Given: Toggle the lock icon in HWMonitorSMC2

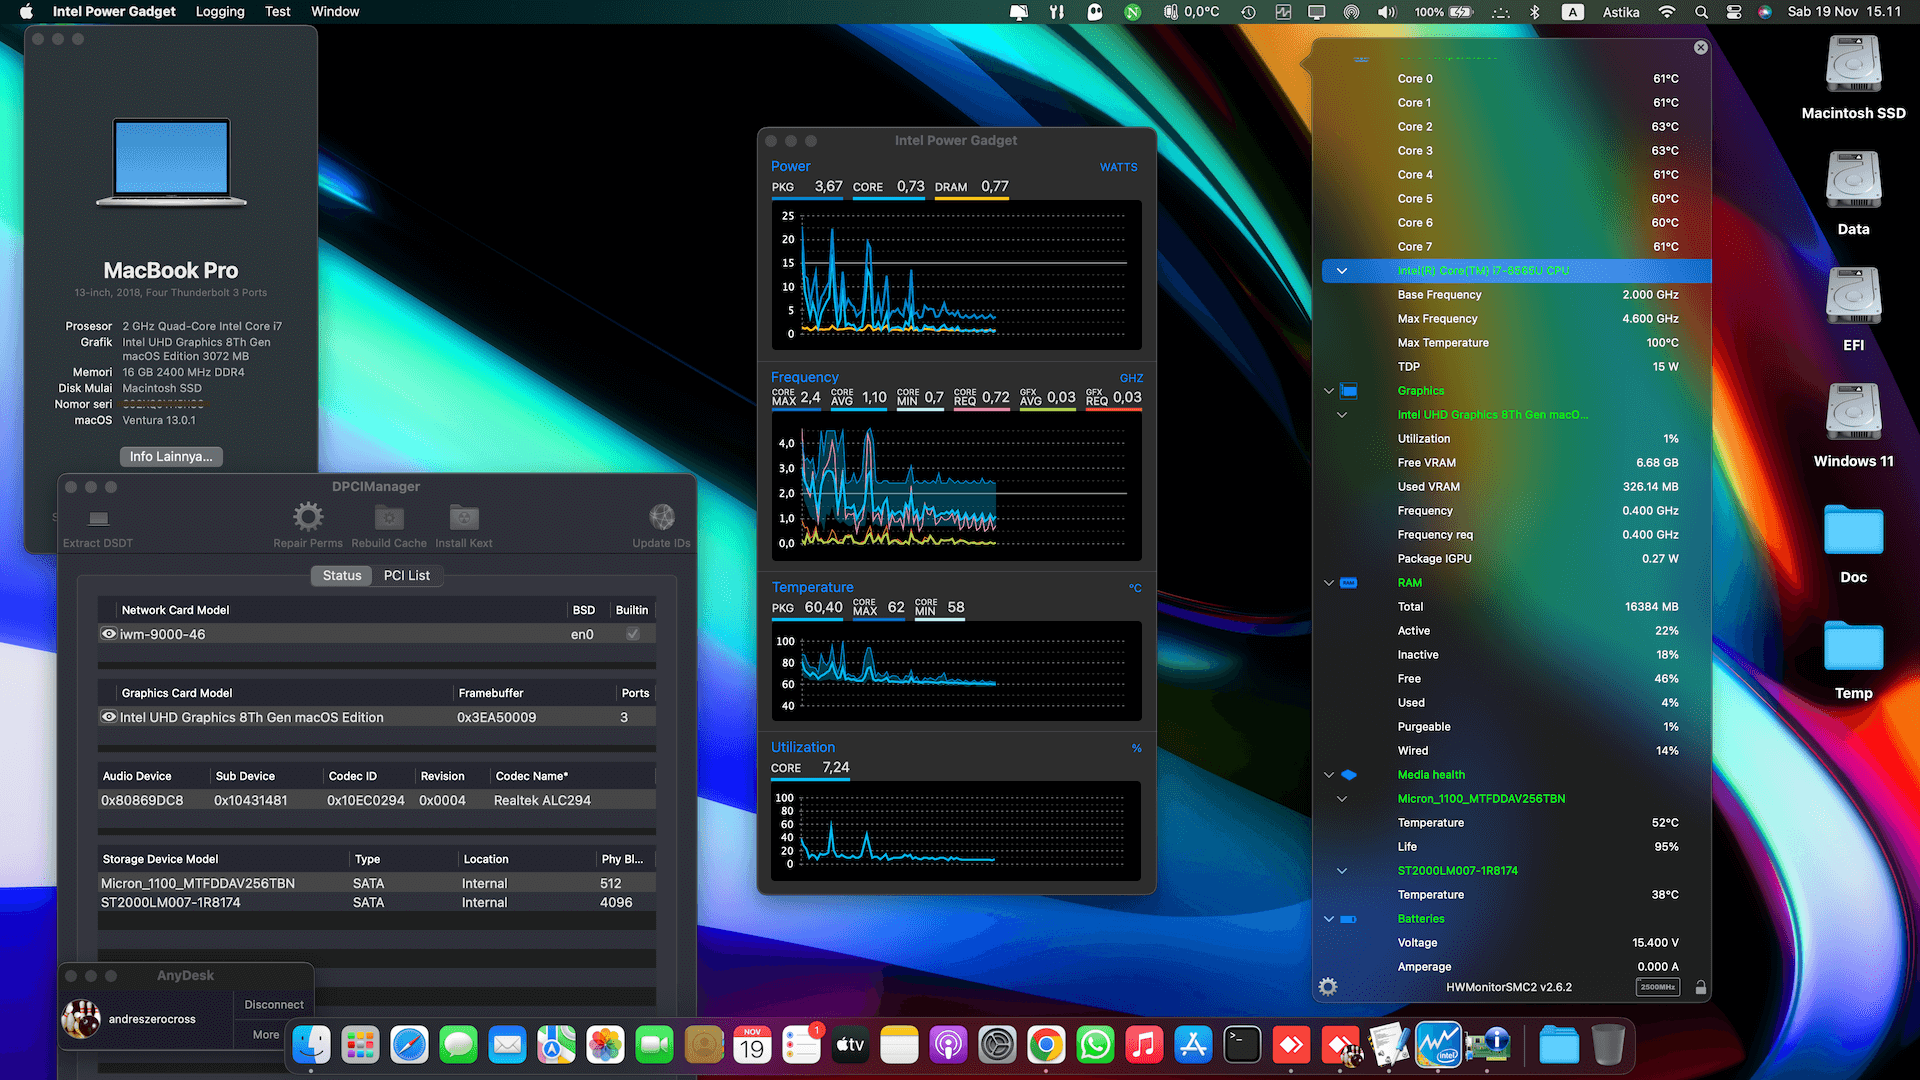Looking at the screenshot, I should (1700, 987).
